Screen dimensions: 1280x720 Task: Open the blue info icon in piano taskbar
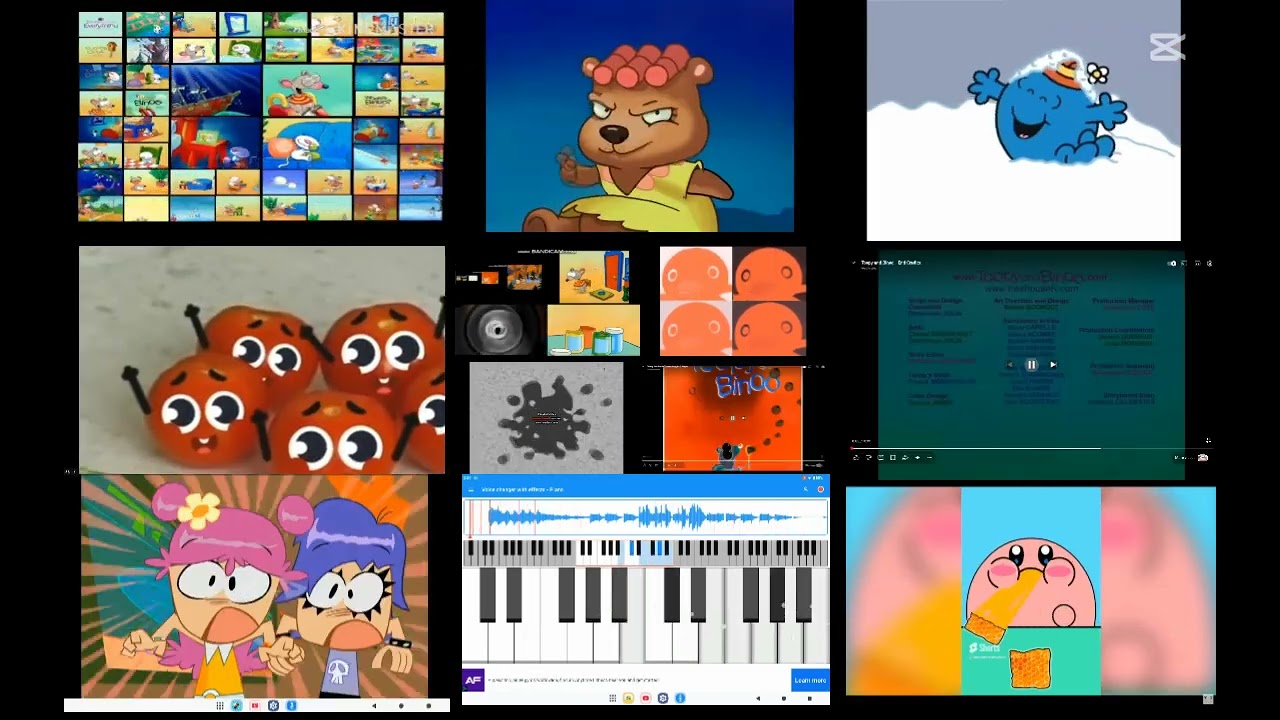(680, 698)
